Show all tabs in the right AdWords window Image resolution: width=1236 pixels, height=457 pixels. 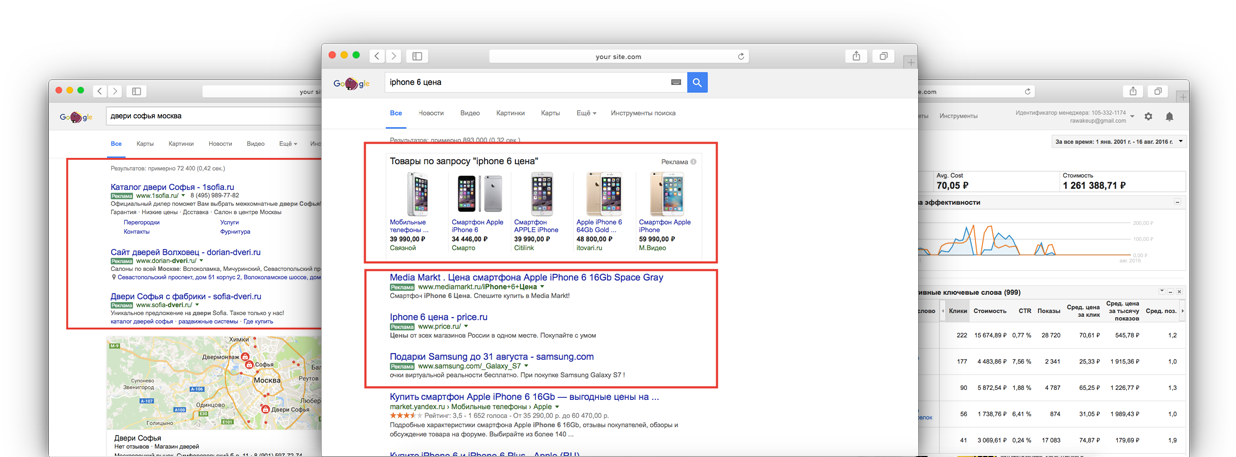(1158, 91)
